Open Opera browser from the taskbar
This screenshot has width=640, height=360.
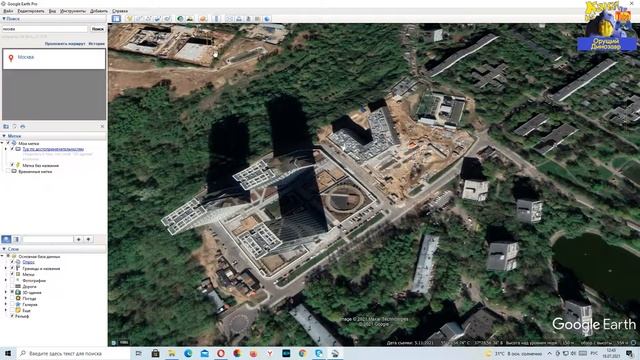[x=221, y=353]
